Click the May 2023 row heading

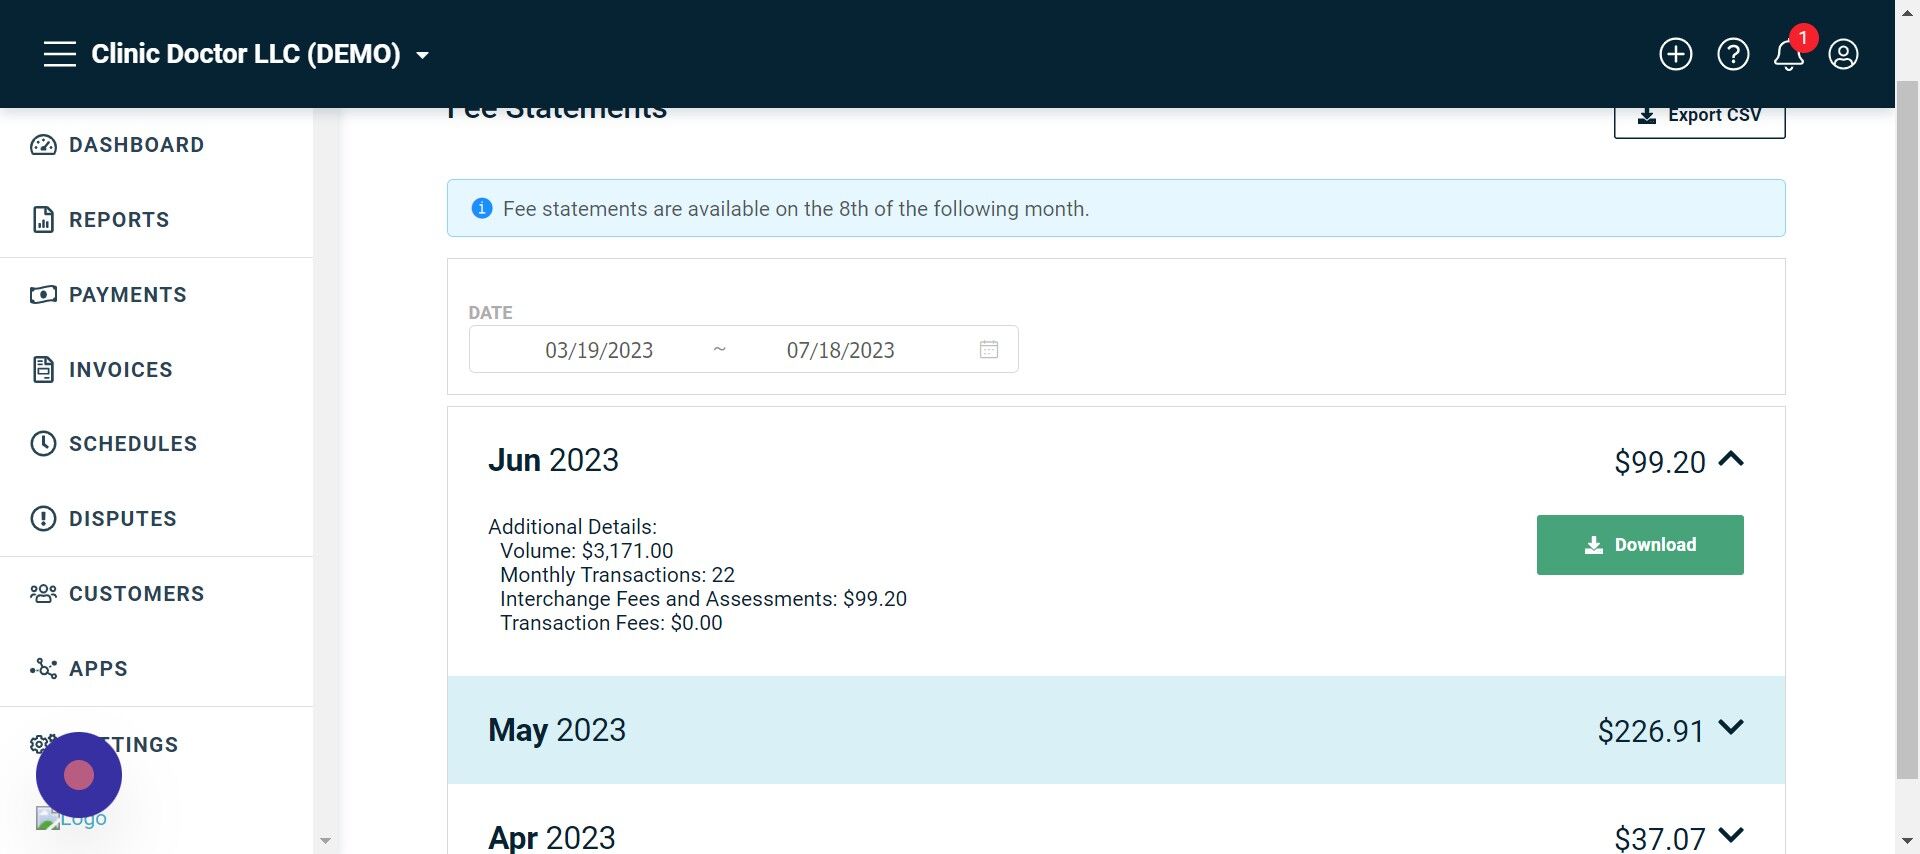click(557, 731)
